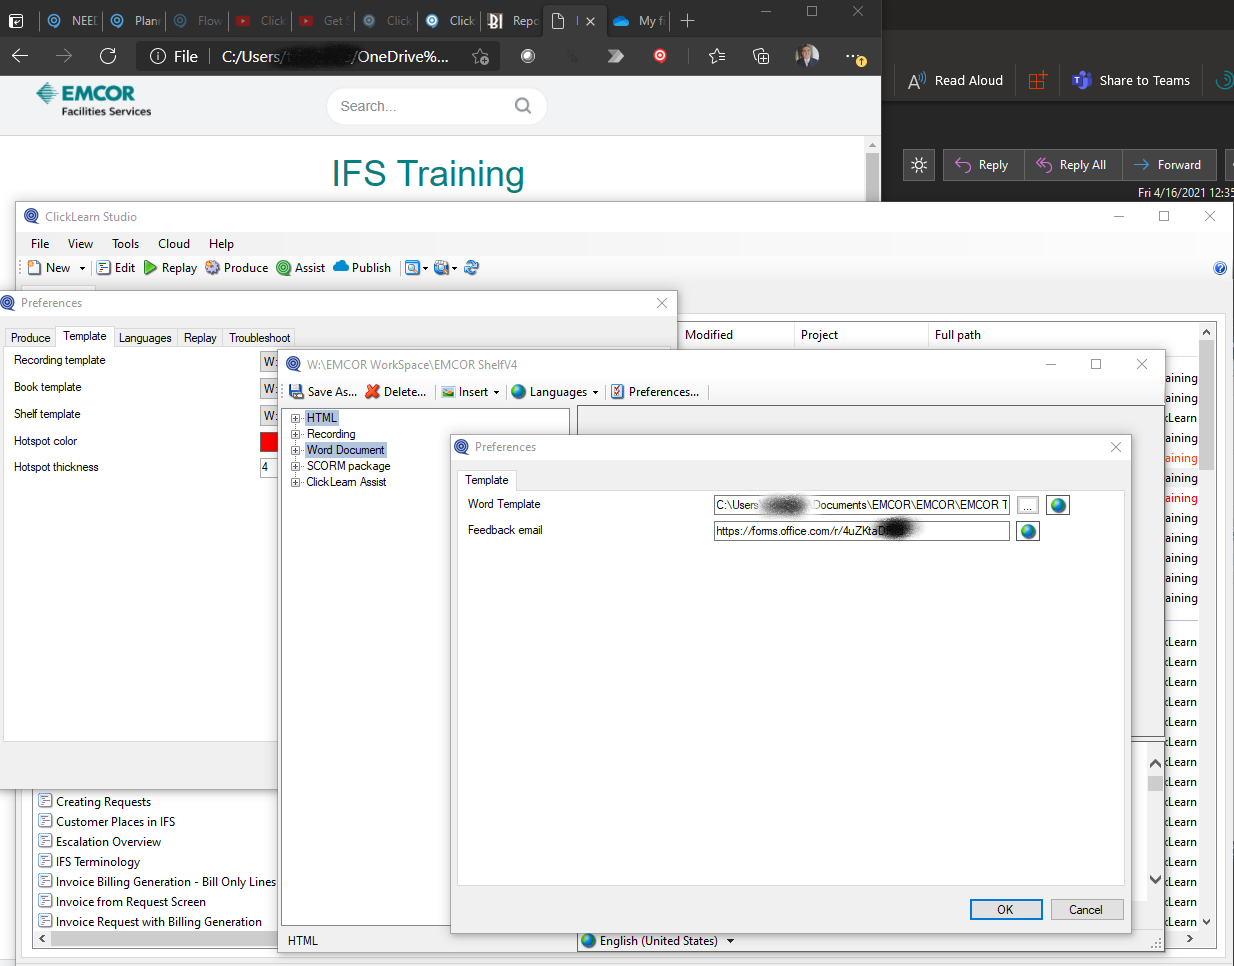Open the browser Favorites list
1234x966 pixels.
[x=717, y=56]
